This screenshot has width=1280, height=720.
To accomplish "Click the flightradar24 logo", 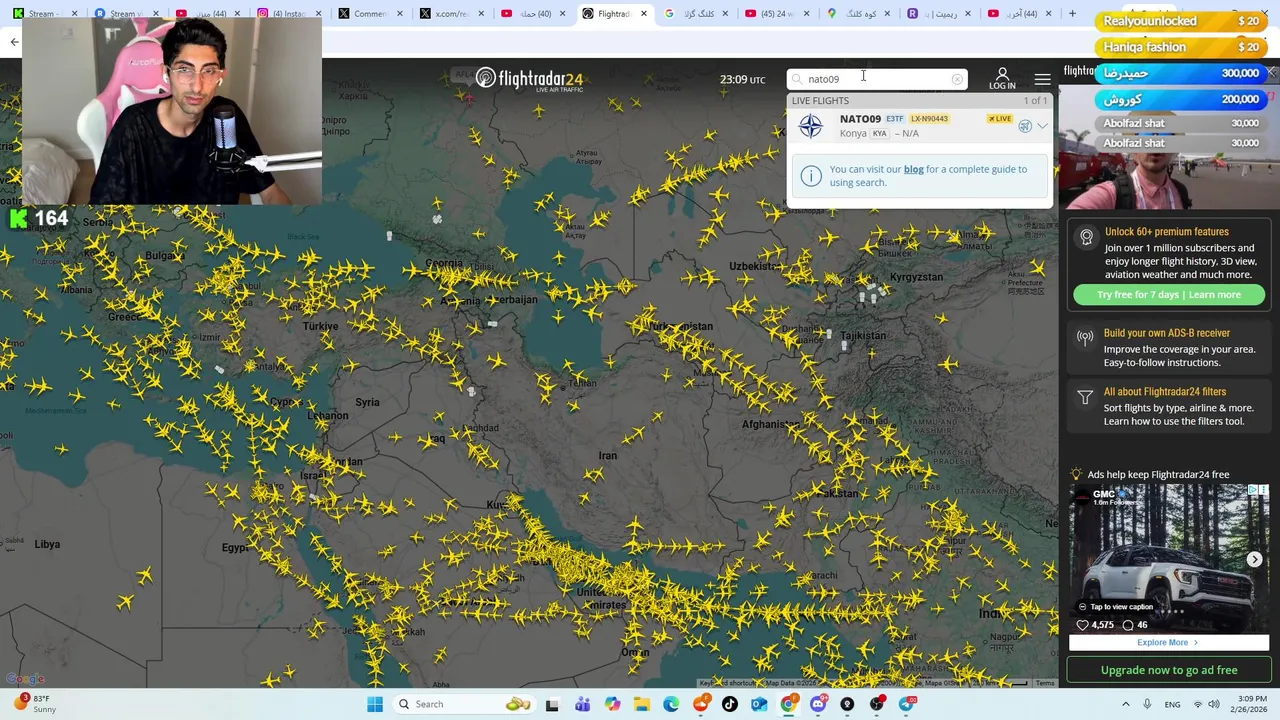I will click(x=529, y=79).
